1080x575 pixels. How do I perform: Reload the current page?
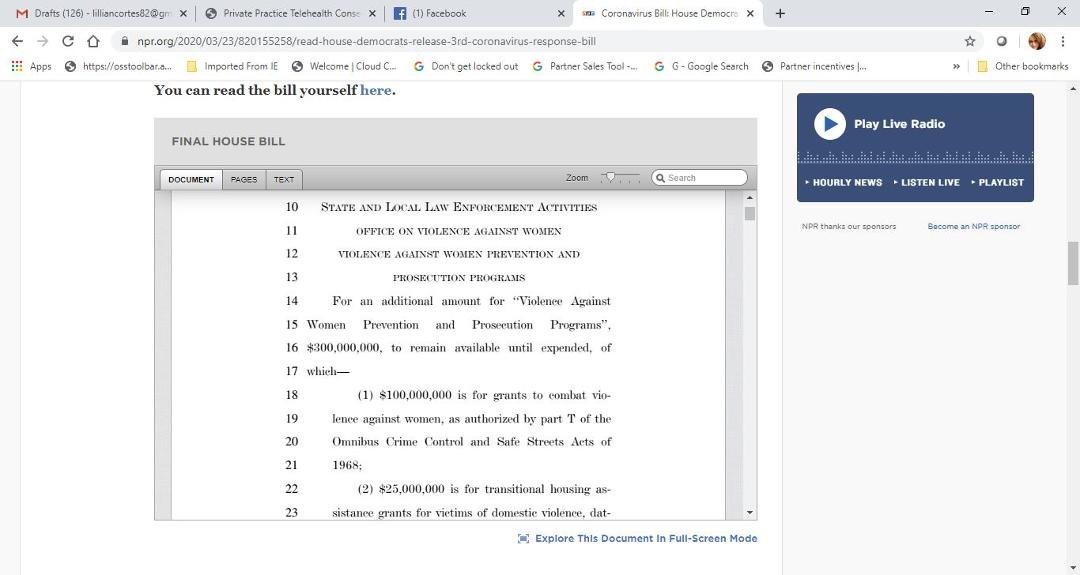coord(68,41)
